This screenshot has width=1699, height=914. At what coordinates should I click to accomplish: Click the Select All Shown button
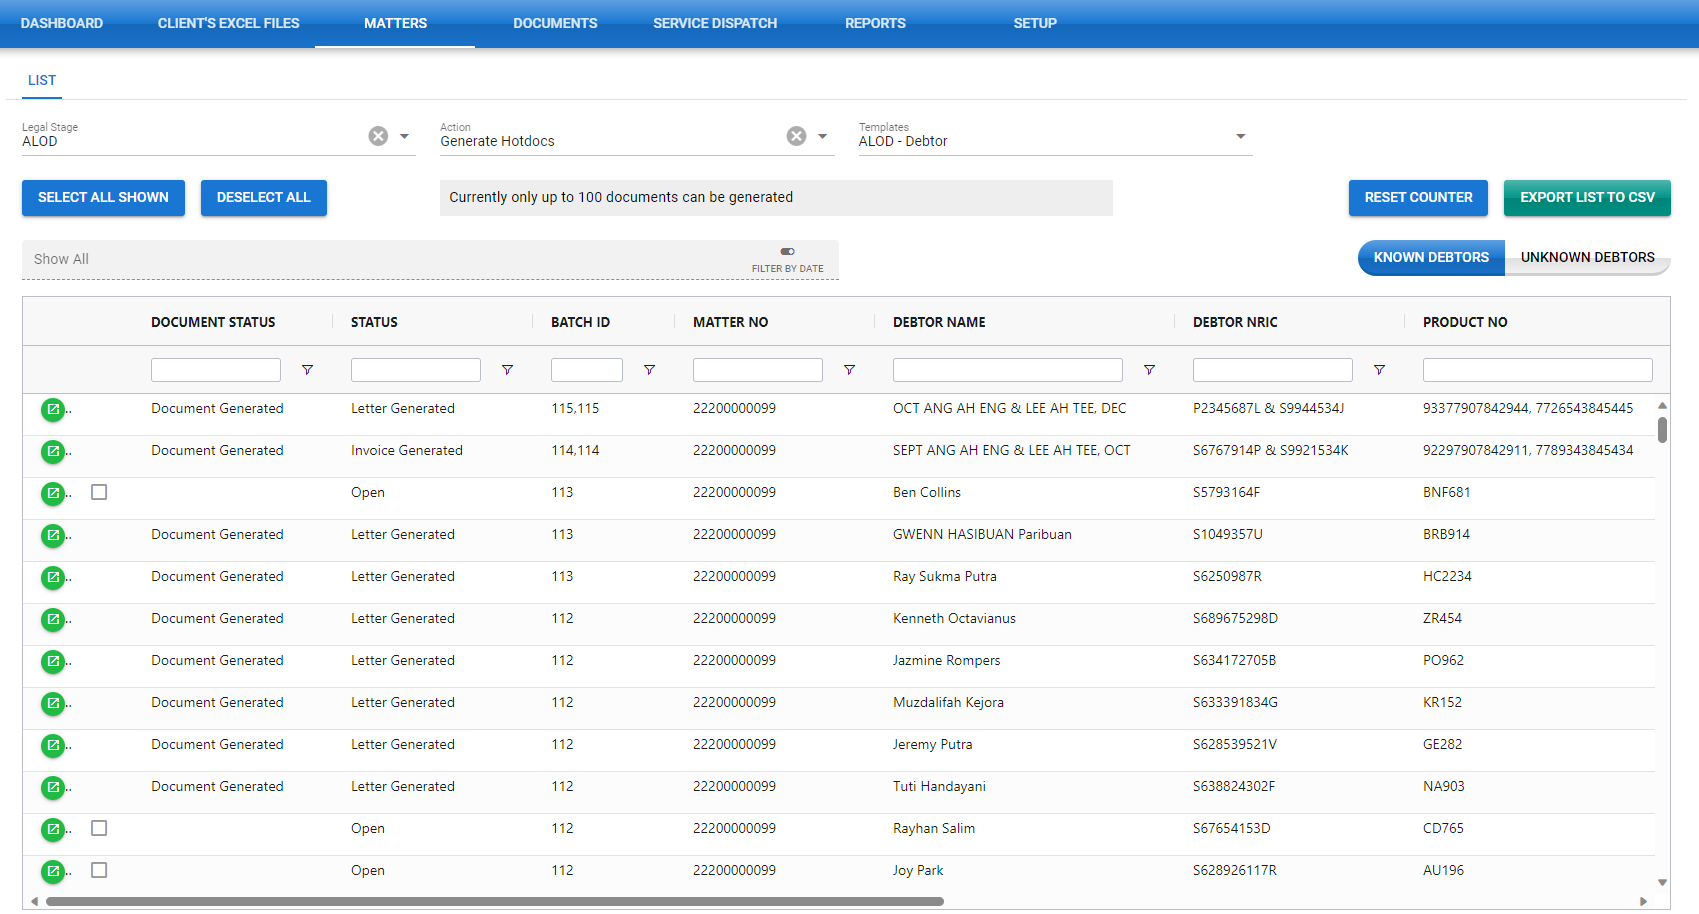(103, 198)
